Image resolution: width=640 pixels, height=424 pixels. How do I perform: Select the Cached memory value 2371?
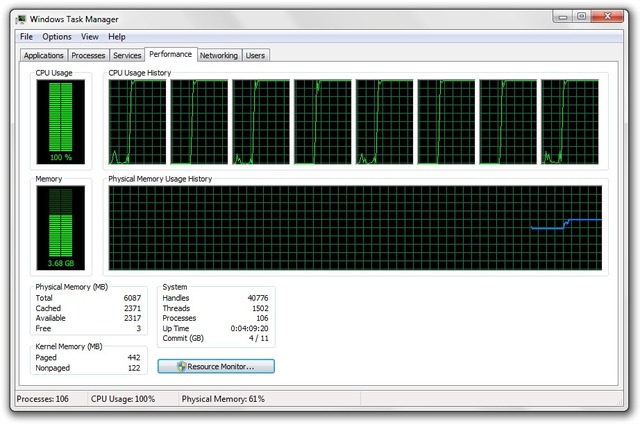point(132,308)
